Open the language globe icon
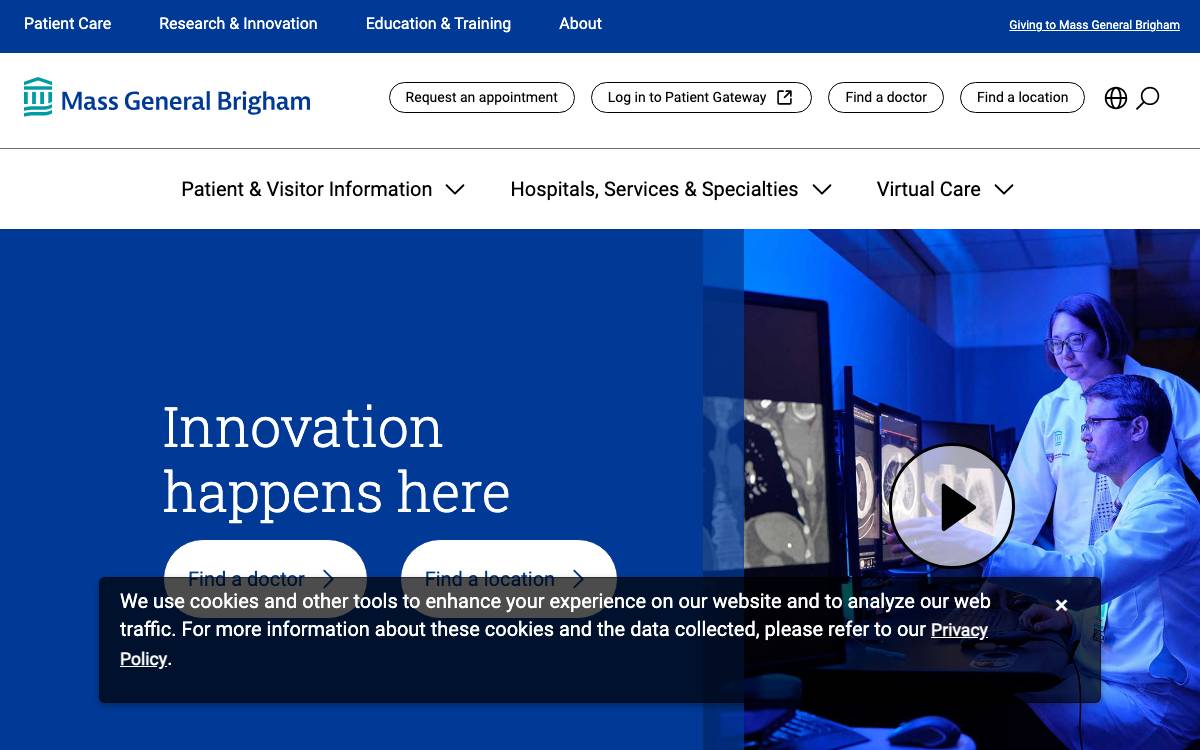 (x=1116, y=97)
